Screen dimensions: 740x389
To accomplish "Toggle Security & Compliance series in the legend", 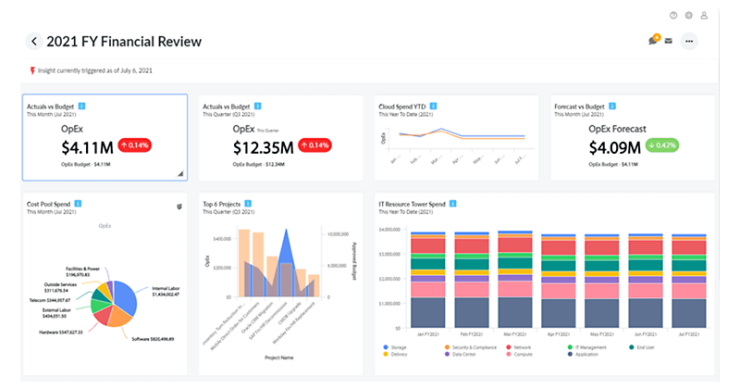I will [x=471, y=347].
